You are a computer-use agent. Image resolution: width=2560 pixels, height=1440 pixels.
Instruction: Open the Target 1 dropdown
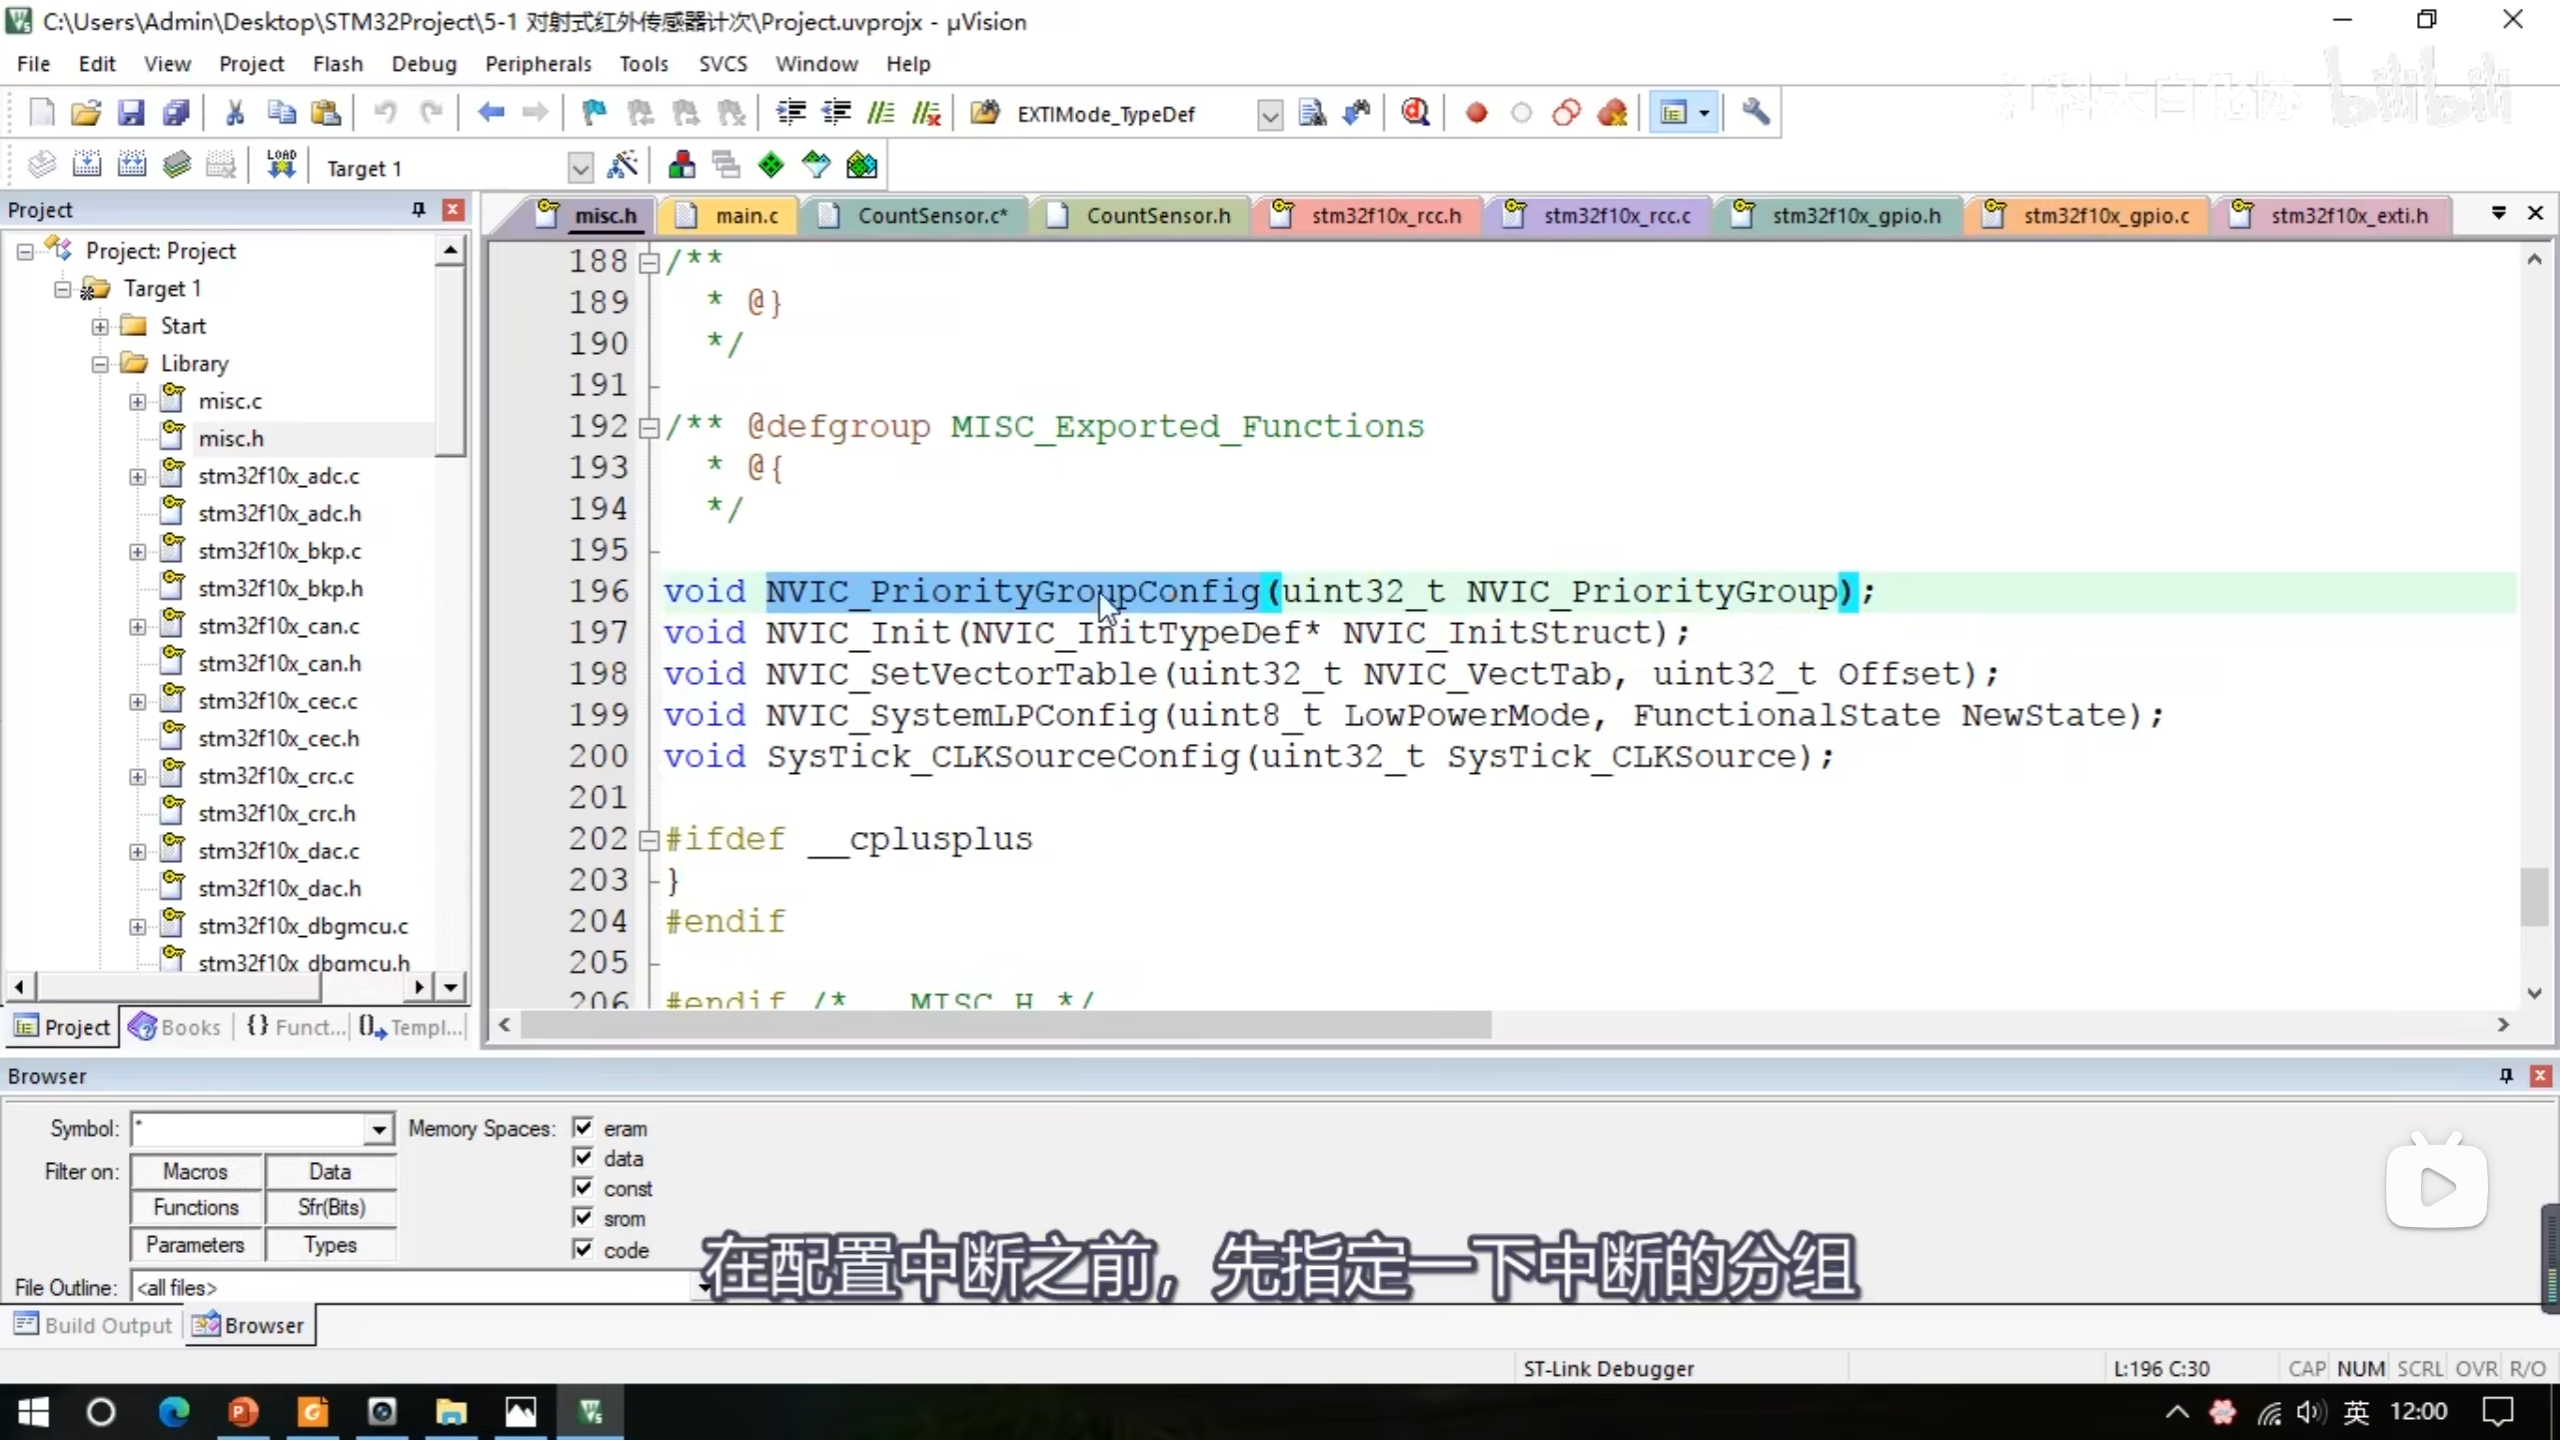click(x=580, y=168)
